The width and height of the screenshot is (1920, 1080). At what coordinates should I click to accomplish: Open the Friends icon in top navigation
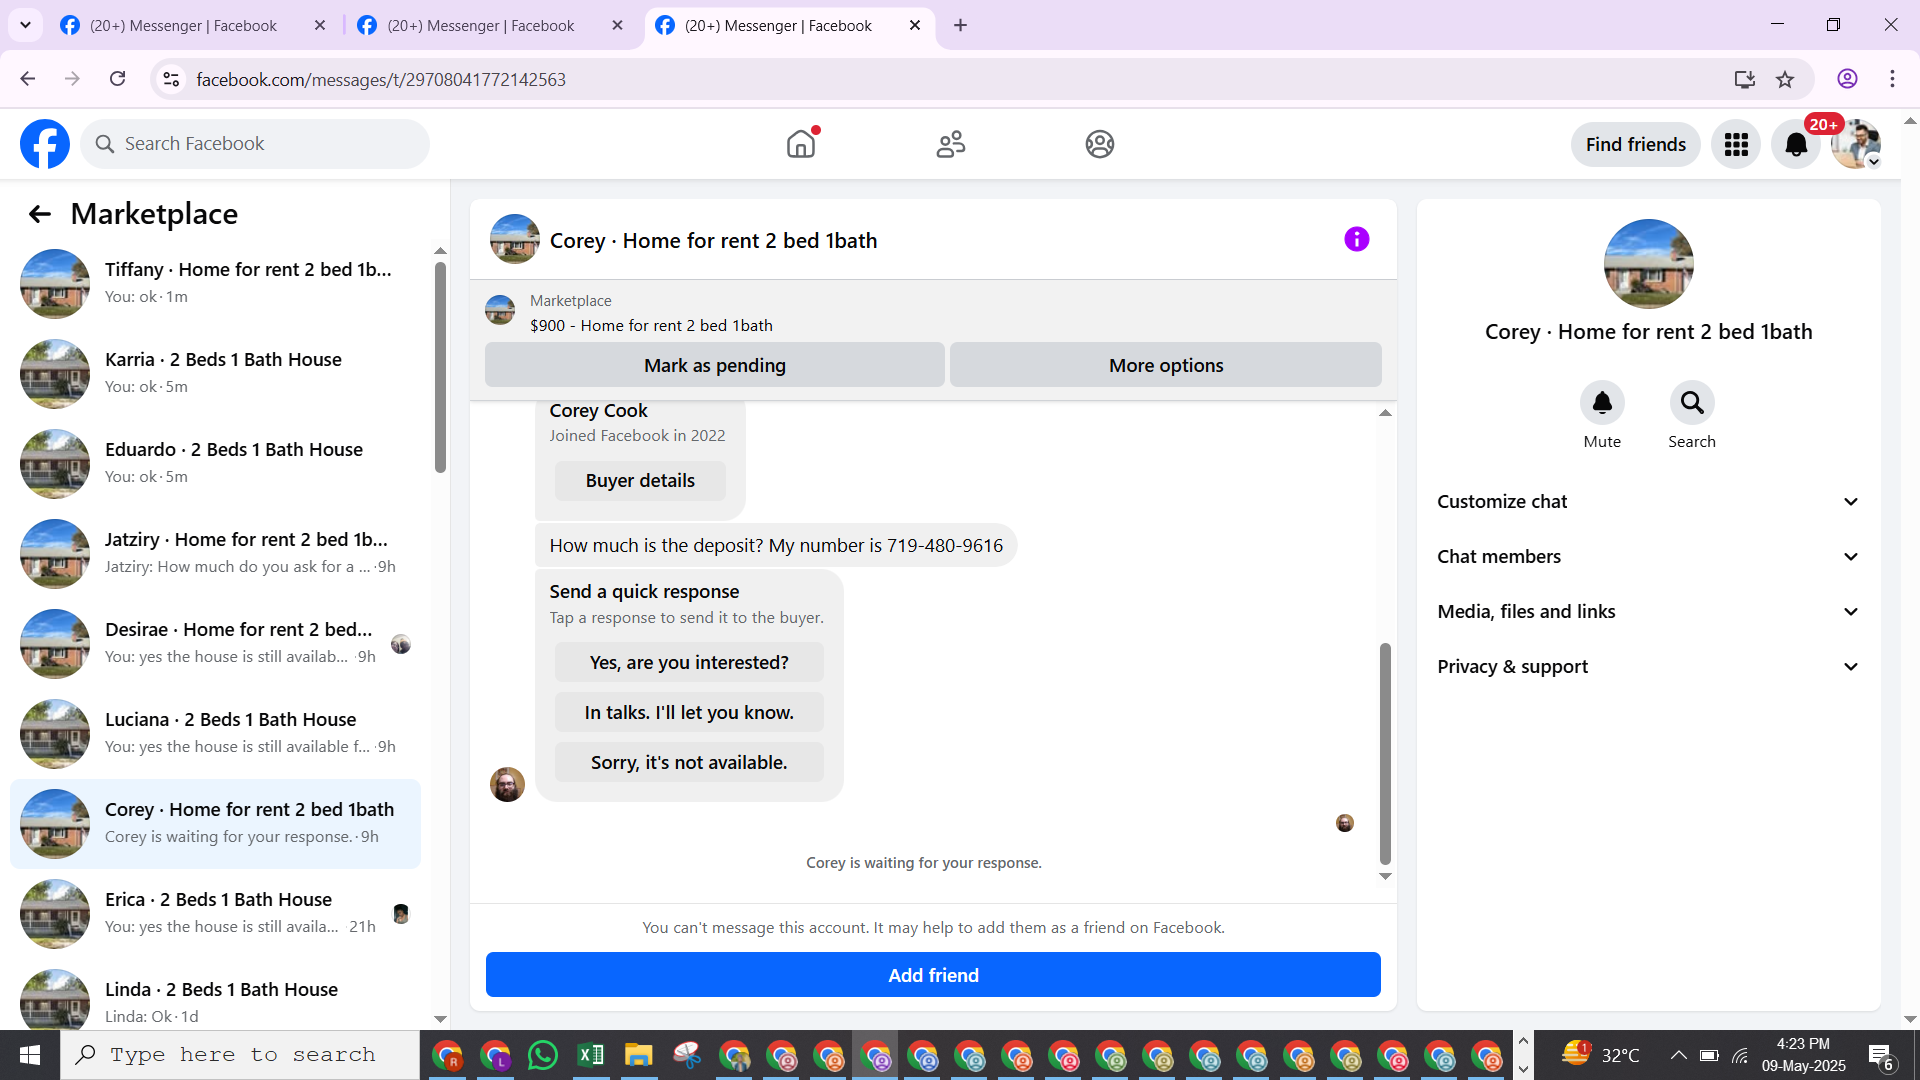point(950,144)
